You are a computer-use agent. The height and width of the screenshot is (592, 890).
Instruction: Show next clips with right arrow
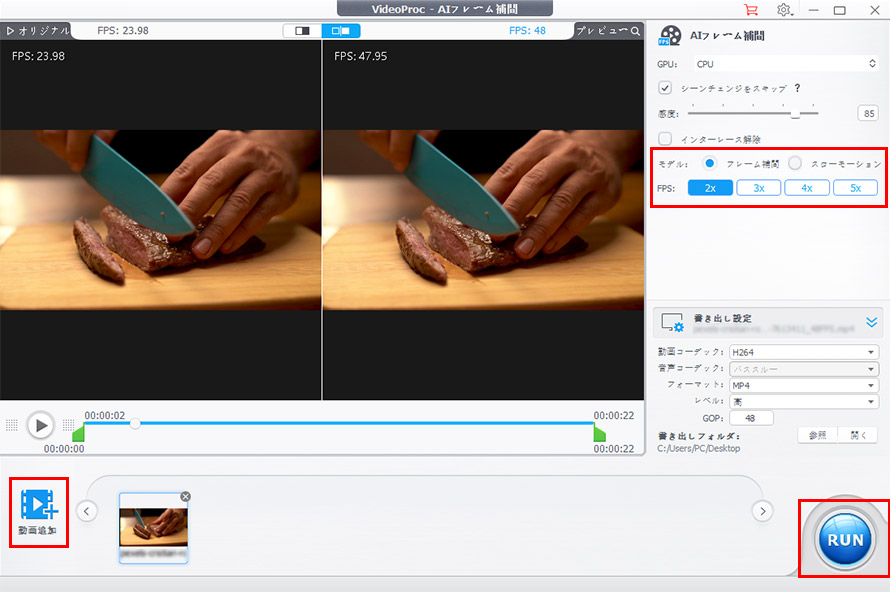762,511
